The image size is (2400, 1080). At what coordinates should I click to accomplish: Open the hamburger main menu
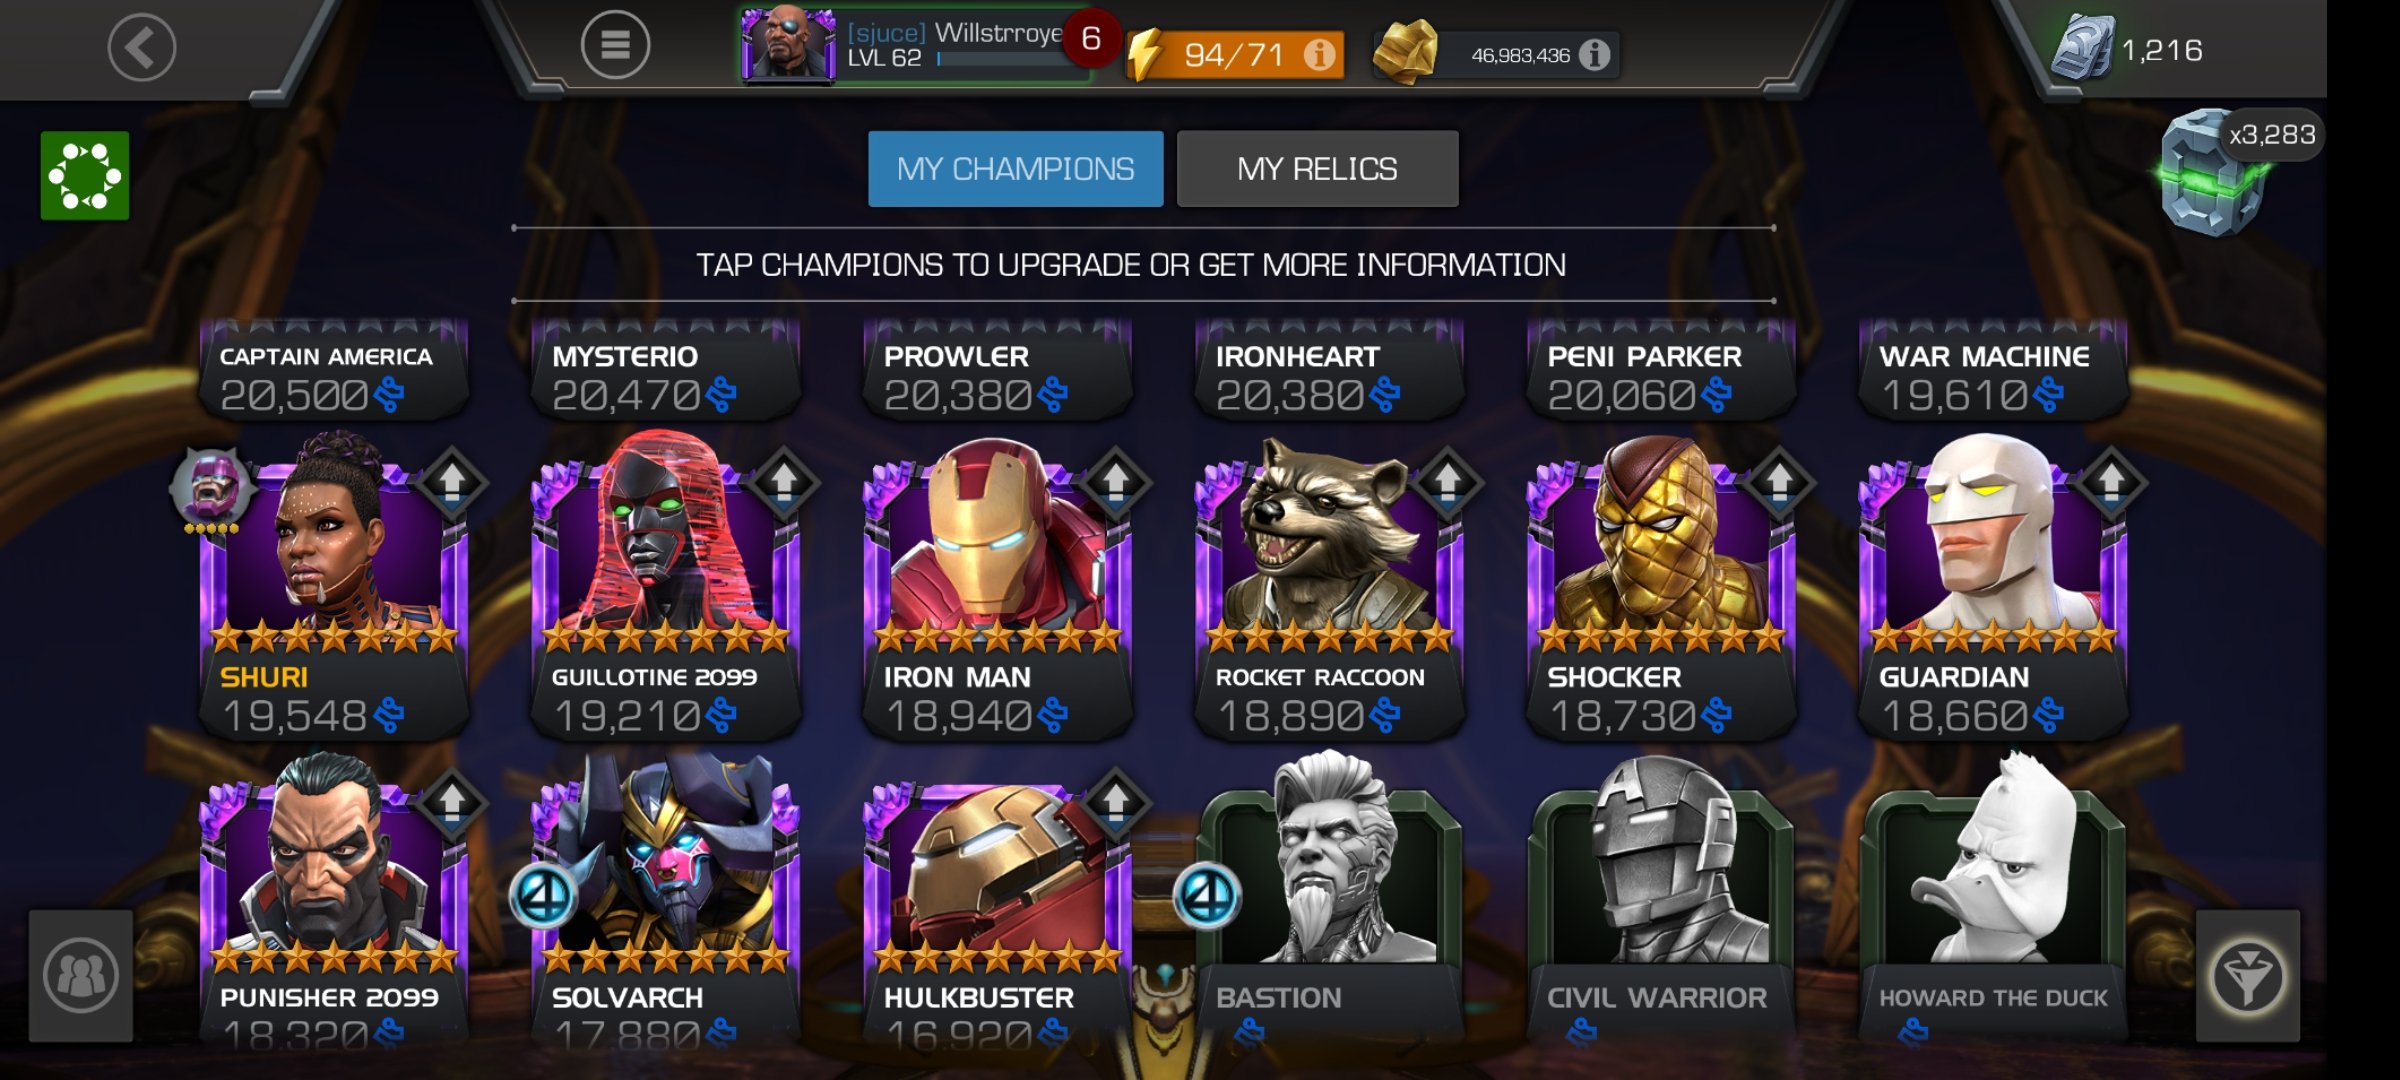coord(615,45)
